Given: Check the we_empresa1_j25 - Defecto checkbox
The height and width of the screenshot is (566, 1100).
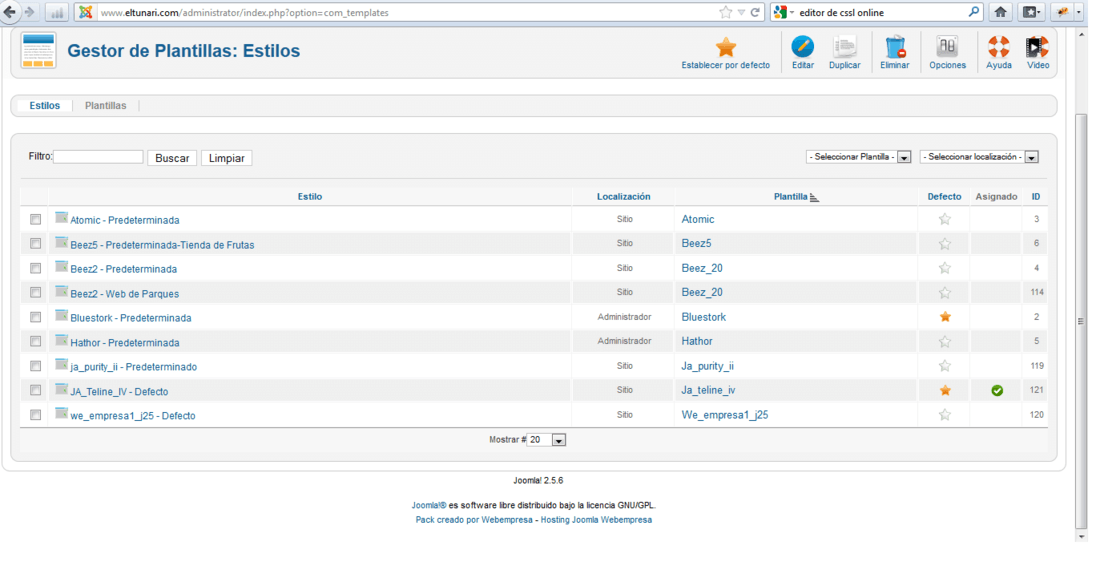Looking at the screenshot, I should (x=36, y=415).
